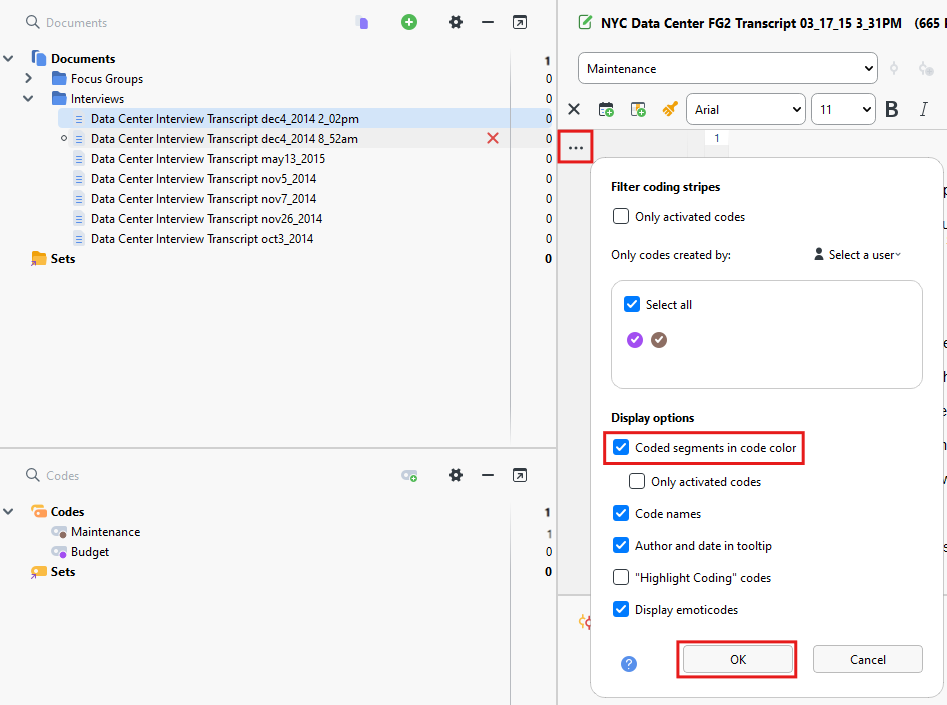Click the search icon in Codes panel
Screen dimensions: 947x705
point(33,475)
